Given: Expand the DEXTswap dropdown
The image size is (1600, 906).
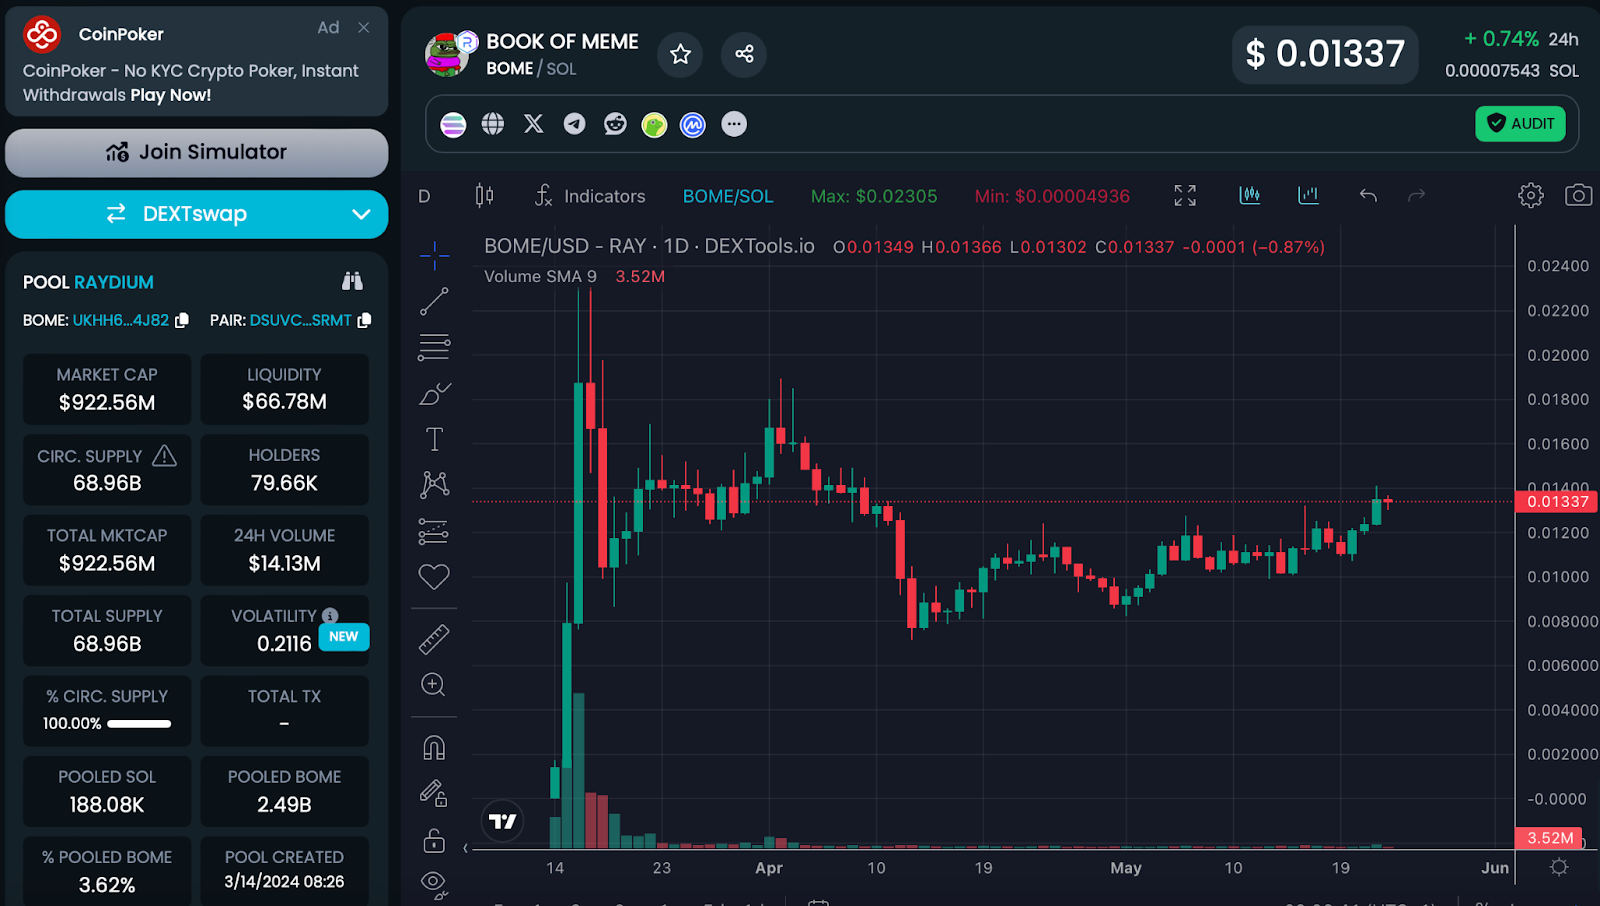Looking at the screenshot, I should tap(361, 214).
